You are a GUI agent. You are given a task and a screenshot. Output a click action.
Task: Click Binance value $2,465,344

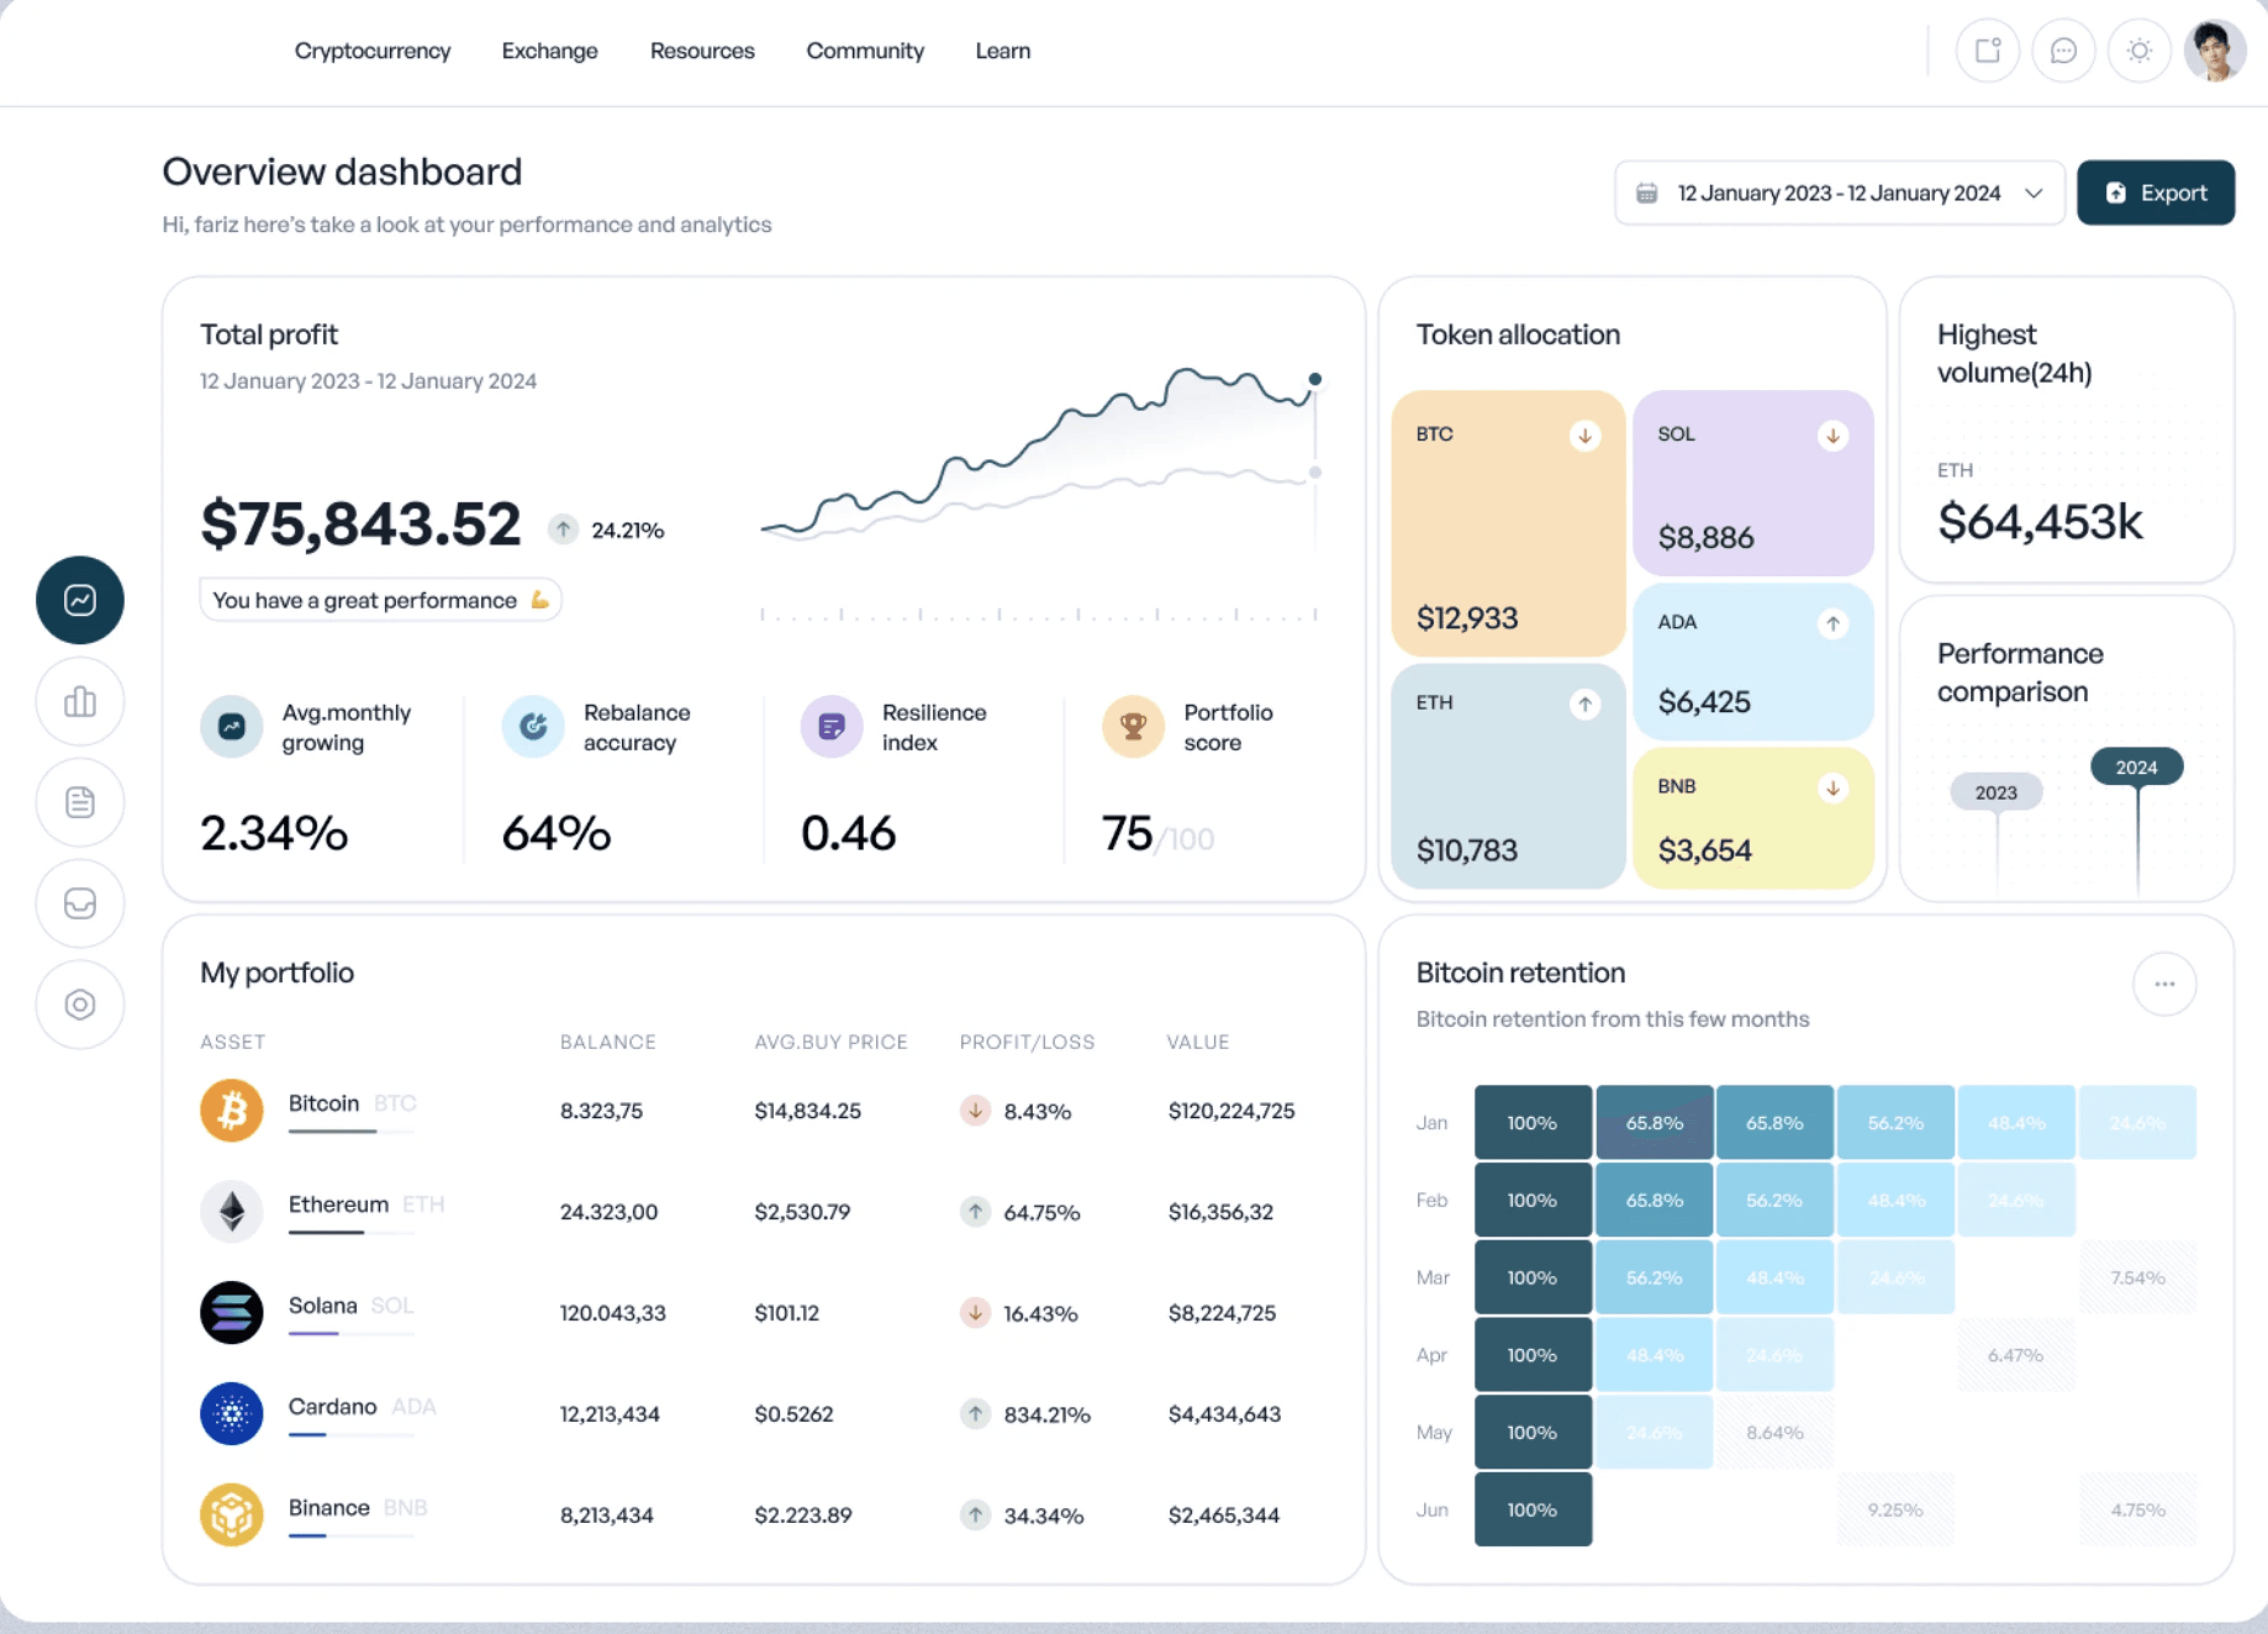pos(1223,1515)
